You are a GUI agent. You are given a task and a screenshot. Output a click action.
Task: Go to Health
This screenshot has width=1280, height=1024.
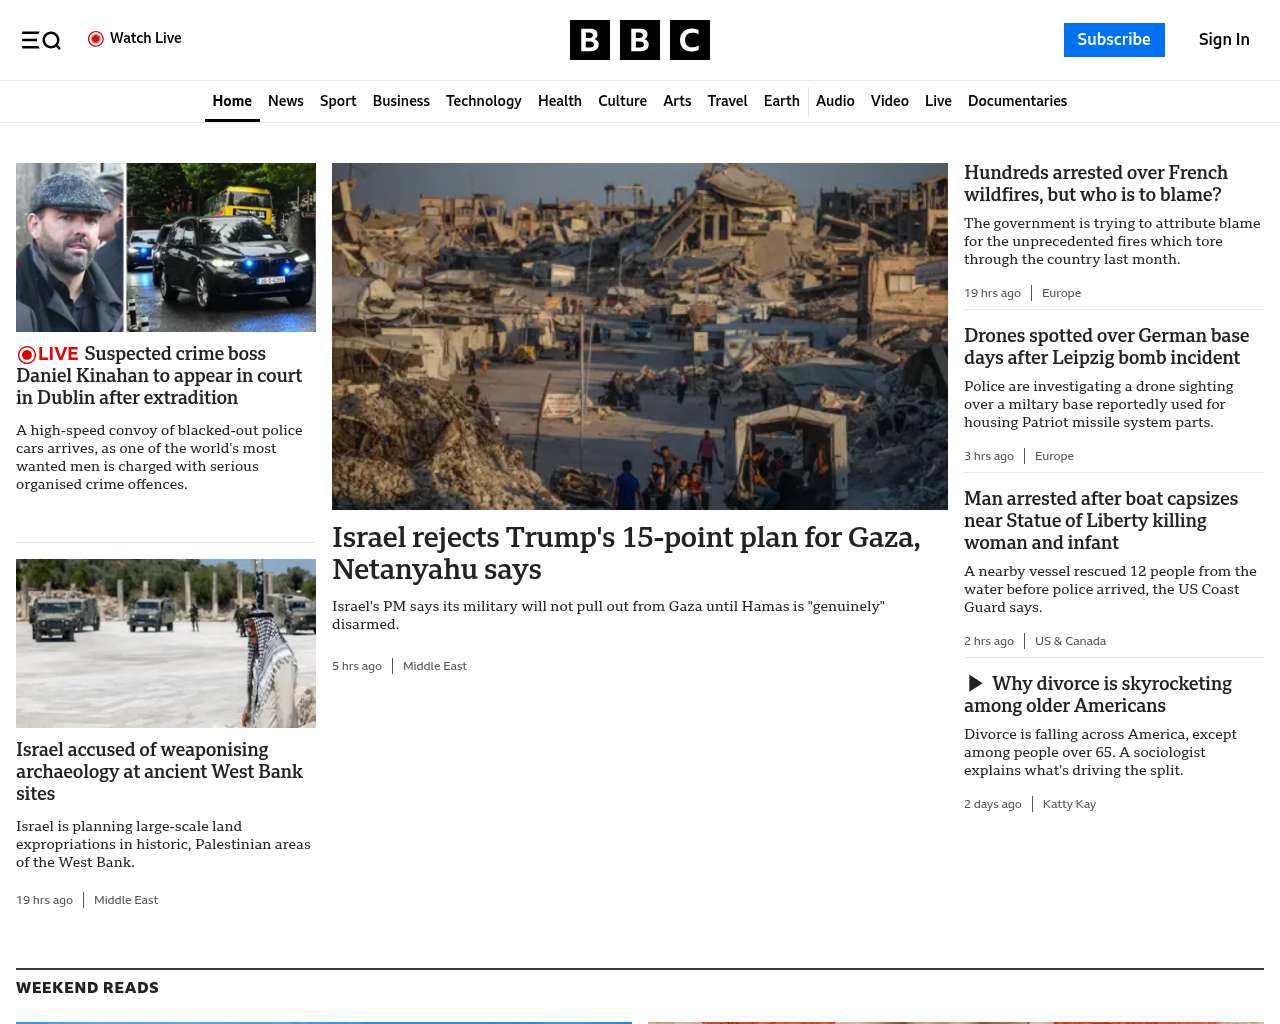[x=560, y=101]
